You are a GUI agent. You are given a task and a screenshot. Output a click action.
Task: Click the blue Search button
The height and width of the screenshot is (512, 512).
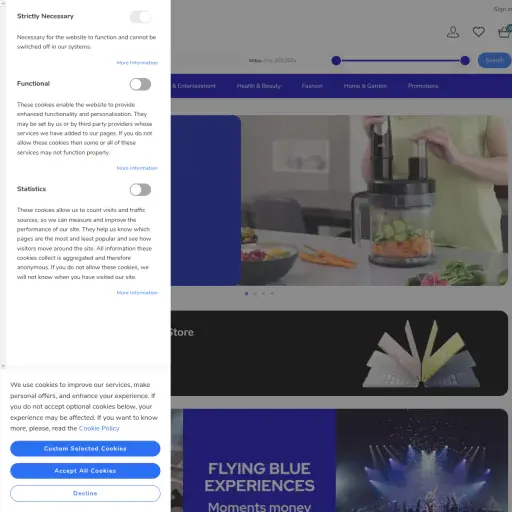click(x=495, y=60)
